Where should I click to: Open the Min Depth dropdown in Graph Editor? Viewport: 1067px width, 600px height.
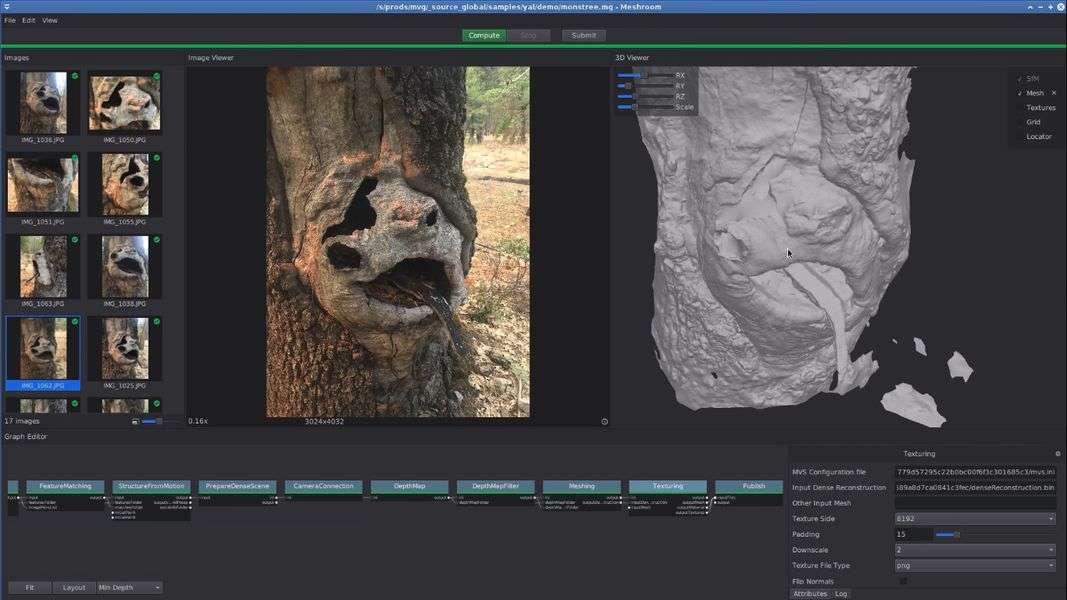(130, 588)
